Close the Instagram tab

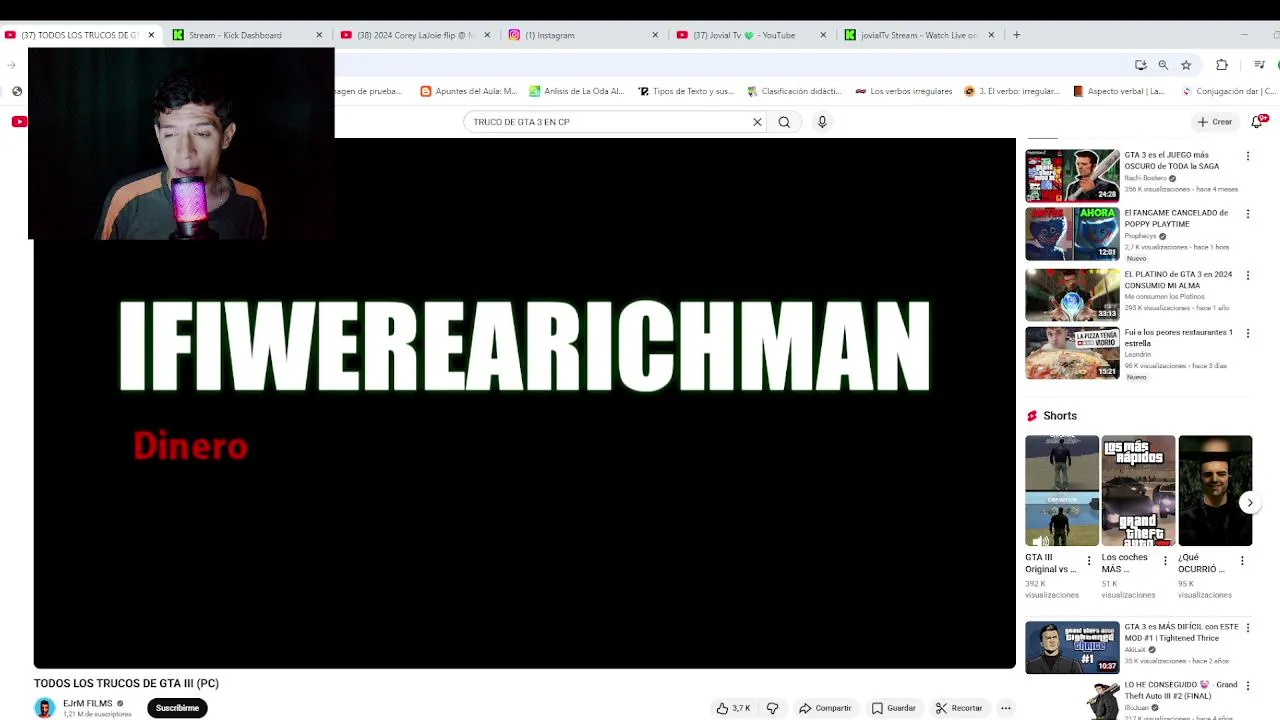(x=655, y=35)
